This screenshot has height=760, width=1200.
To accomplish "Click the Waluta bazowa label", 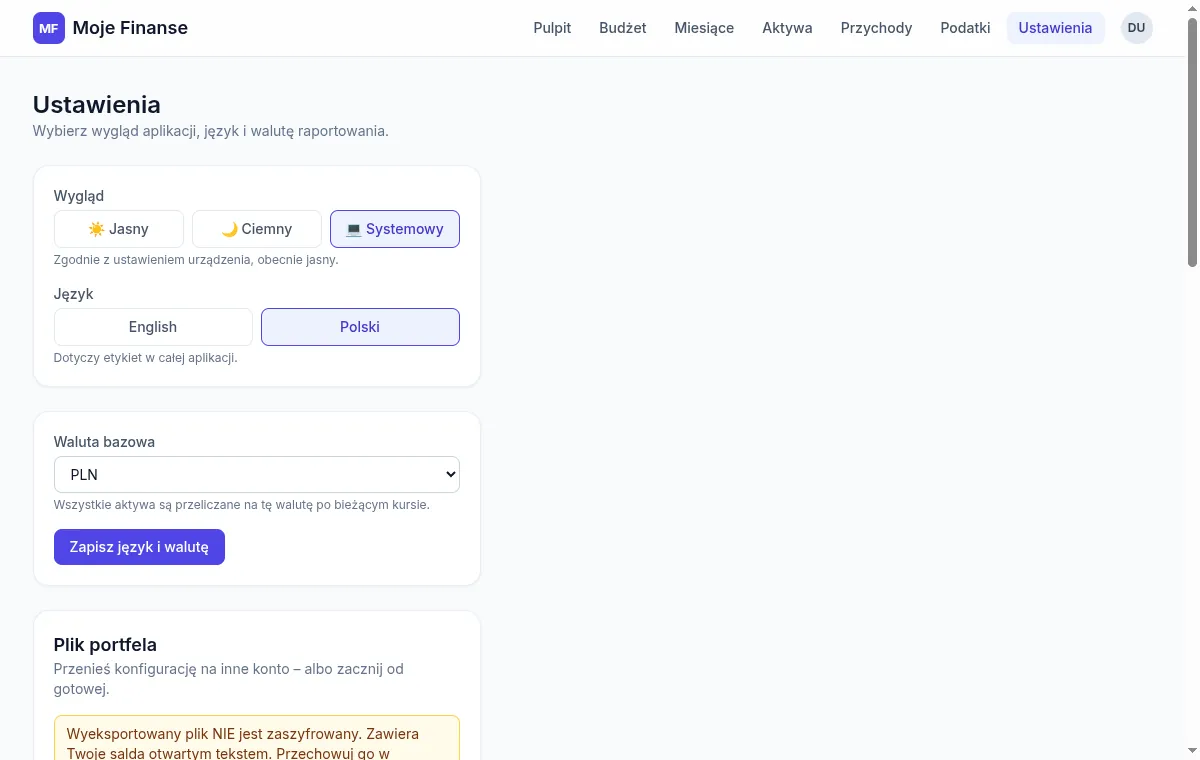I will [104, 441].
